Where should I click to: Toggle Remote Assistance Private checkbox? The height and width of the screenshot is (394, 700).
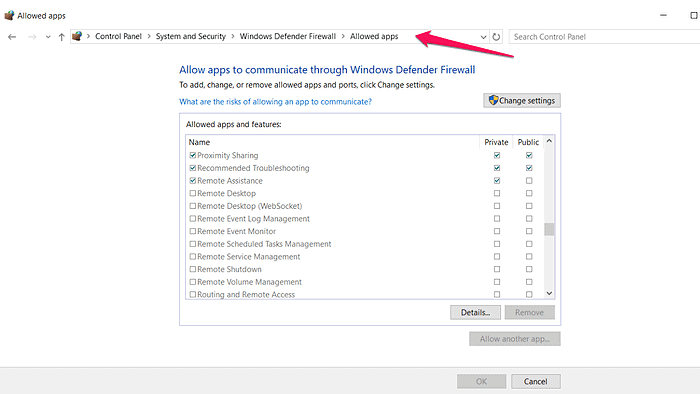[497, 181]
